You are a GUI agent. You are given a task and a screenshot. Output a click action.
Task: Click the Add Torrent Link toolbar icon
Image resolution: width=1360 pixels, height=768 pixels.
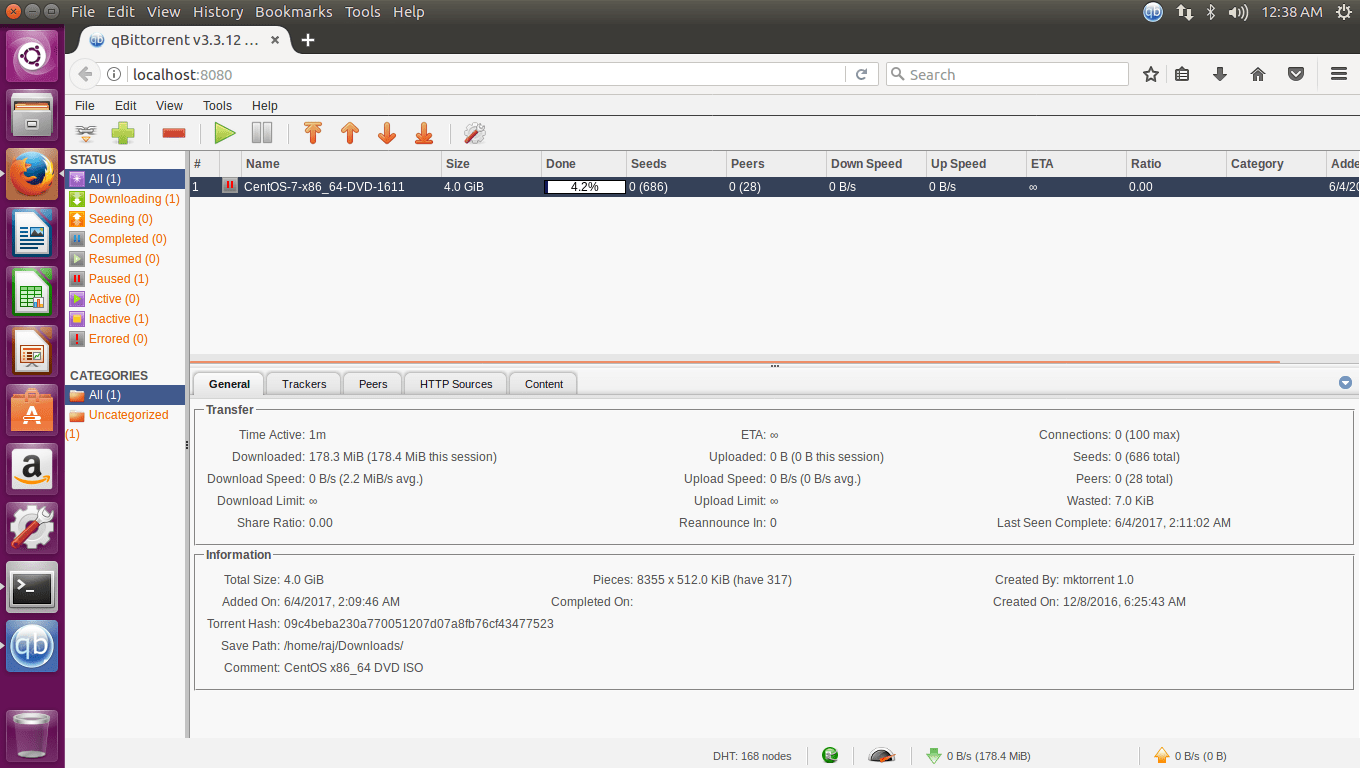point(86,133)
